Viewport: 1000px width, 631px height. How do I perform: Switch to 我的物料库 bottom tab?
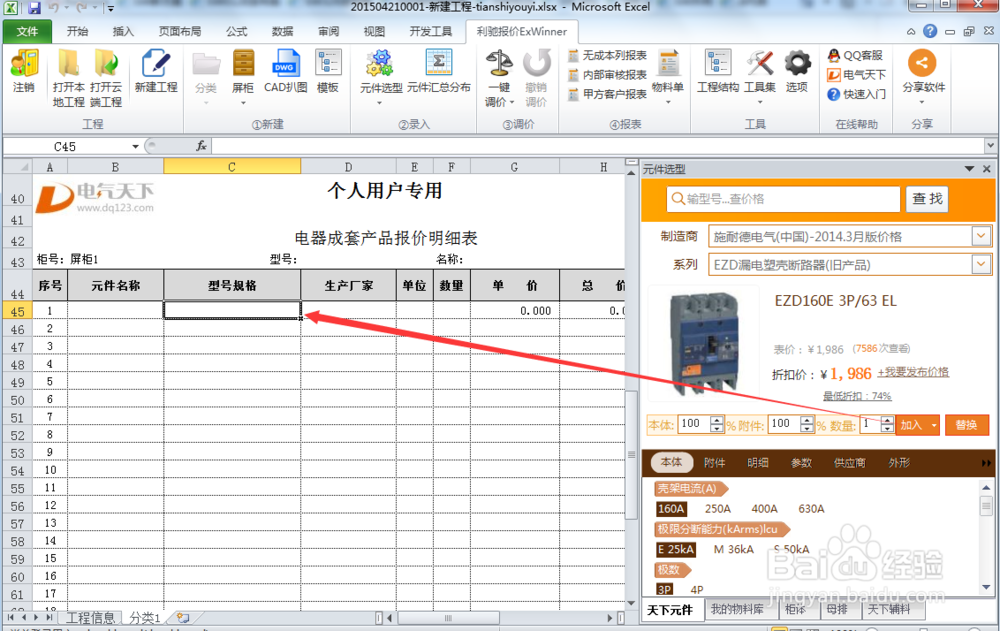pos(737,609)
